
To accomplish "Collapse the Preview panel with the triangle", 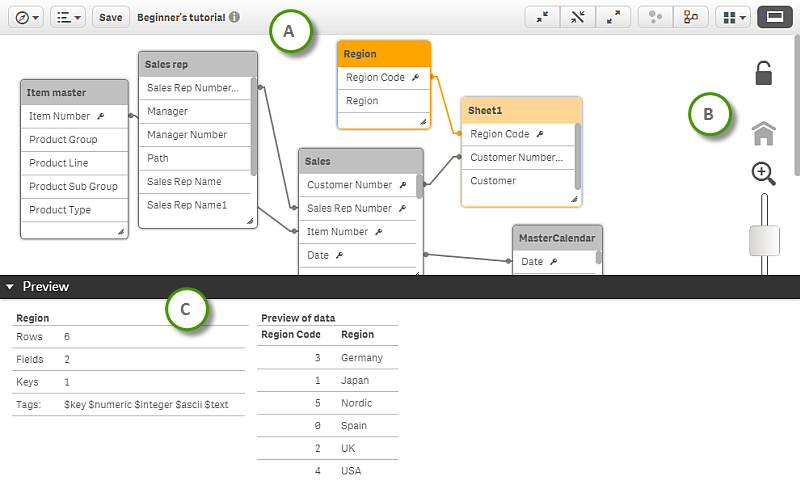I will [10, 286].
